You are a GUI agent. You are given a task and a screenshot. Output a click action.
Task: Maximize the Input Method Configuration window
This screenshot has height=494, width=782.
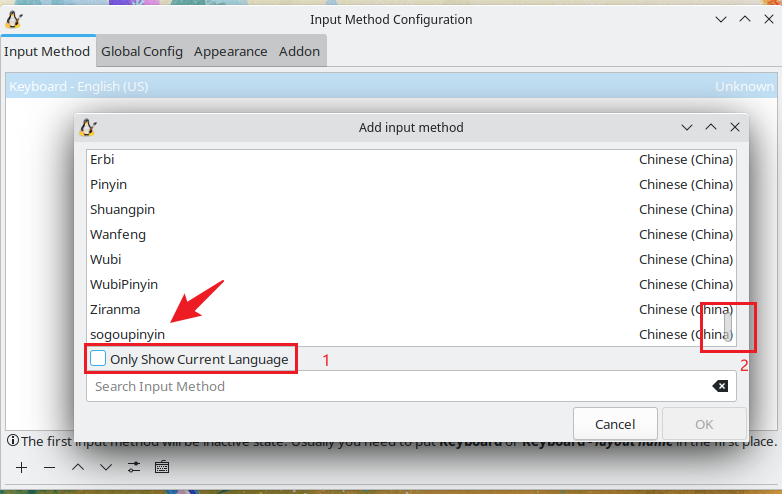(x=745, y=19)
